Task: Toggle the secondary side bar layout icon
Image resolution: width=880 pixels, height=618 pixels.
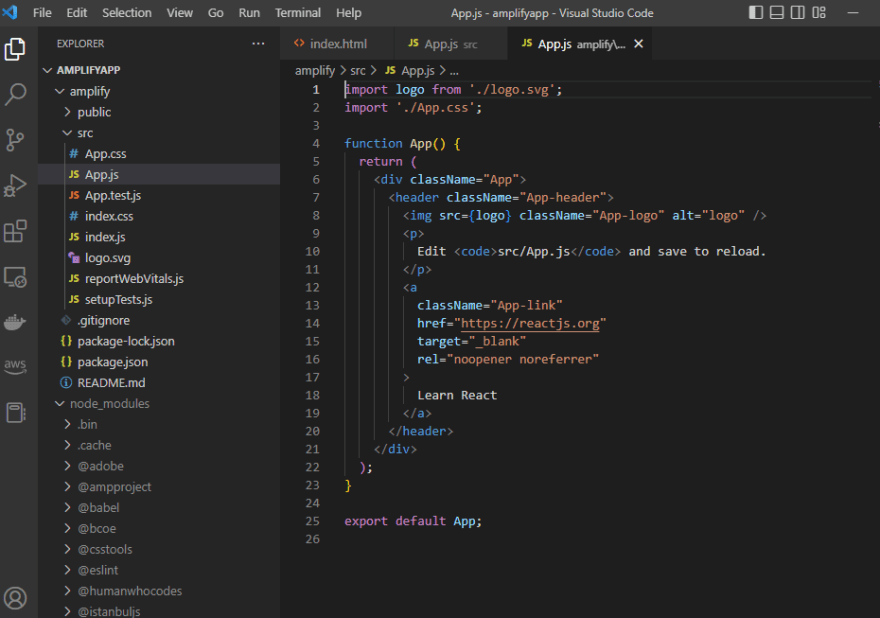Action: coord(798,12)
